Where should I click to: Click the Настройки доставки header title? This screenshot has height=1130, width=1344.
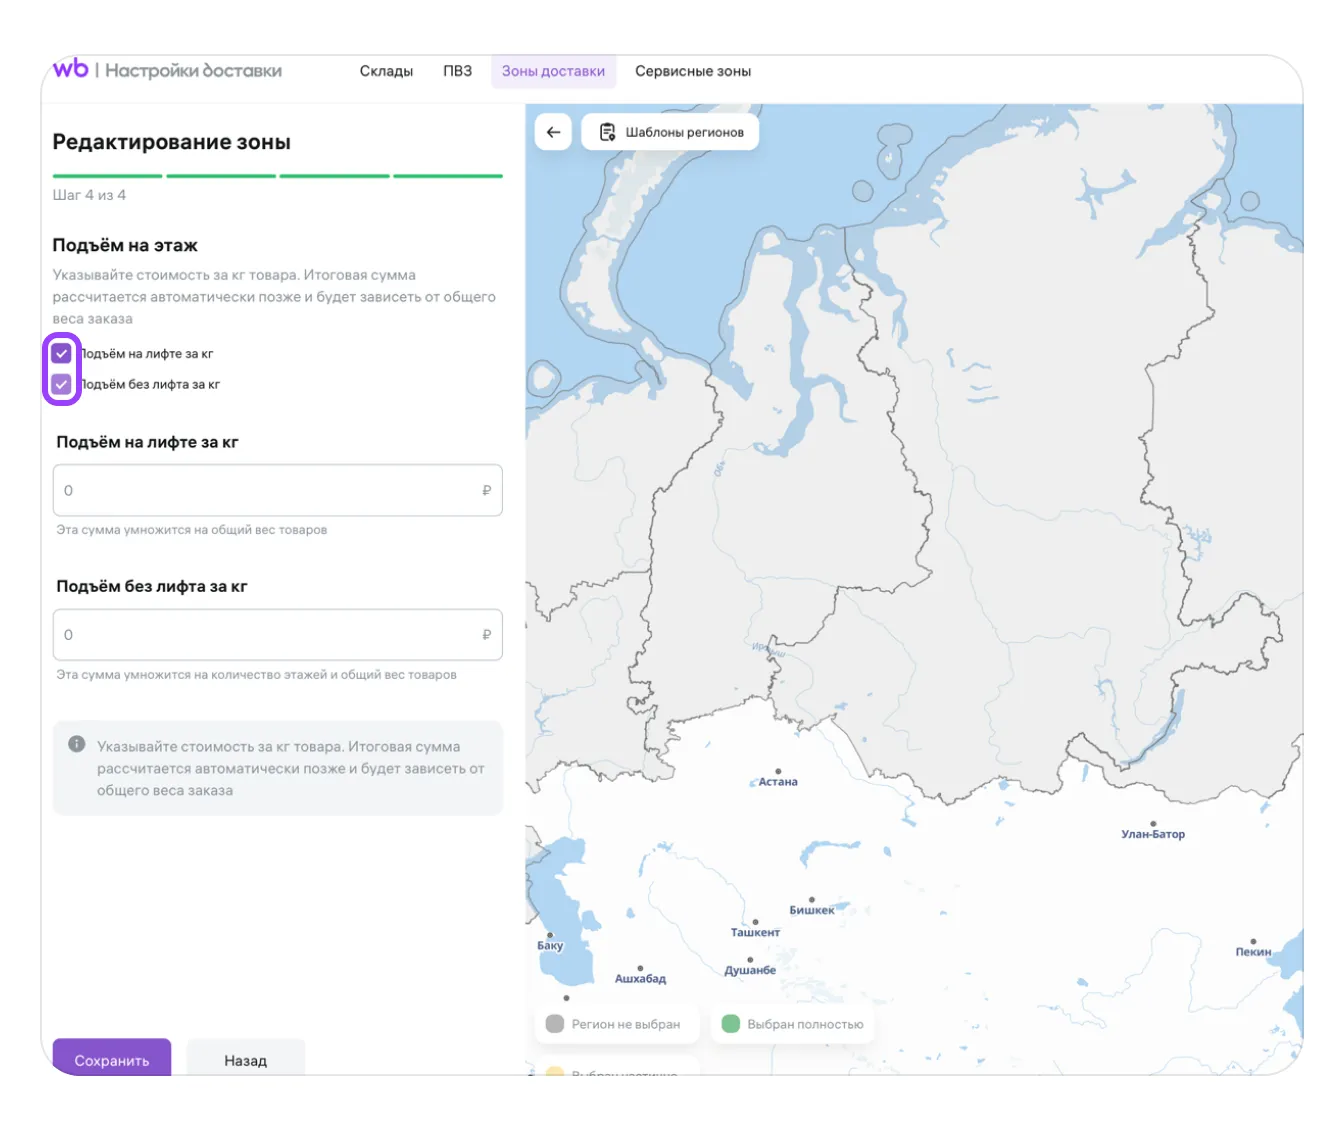(193, 71)
